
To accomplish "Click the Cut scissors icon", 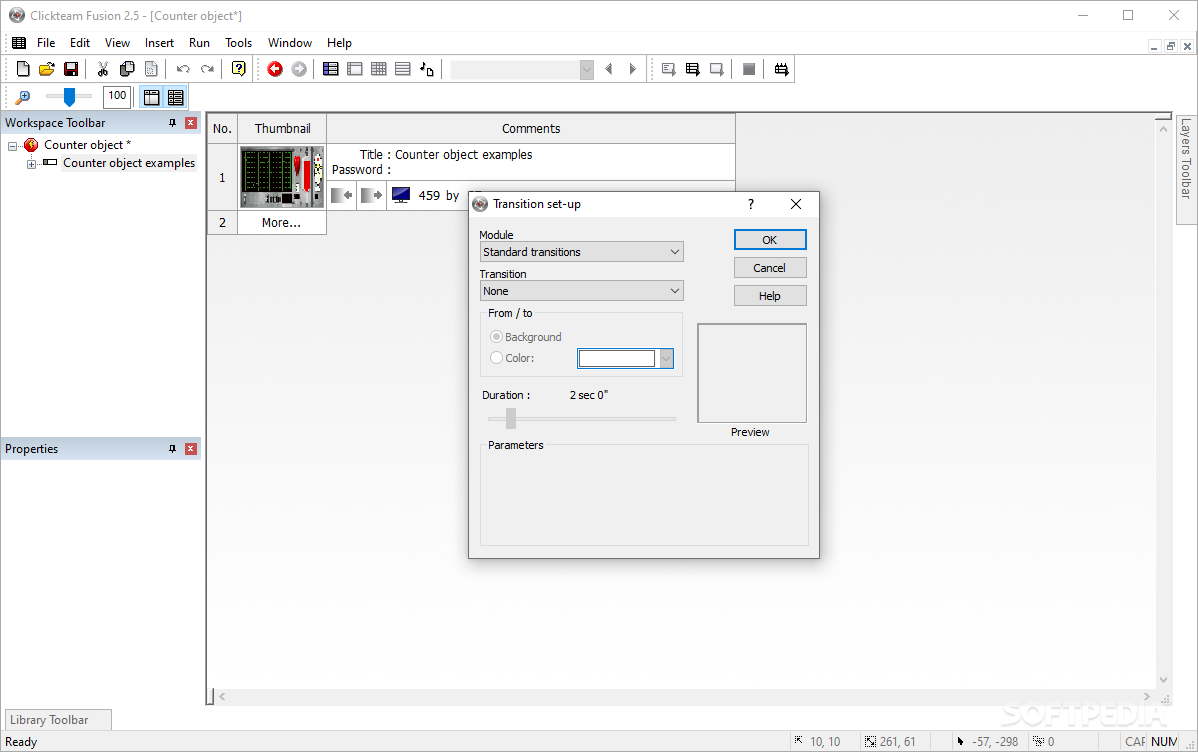I will pos(102,70).
